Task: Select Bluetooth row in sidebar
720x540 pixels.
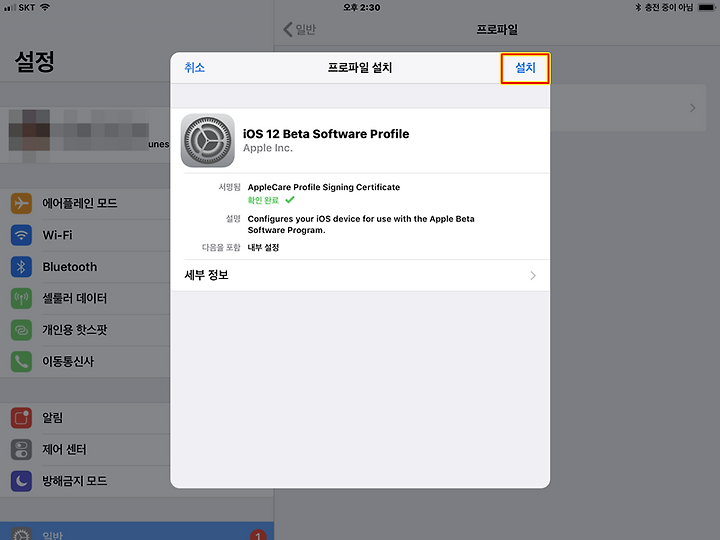Action: pos(85,267)
